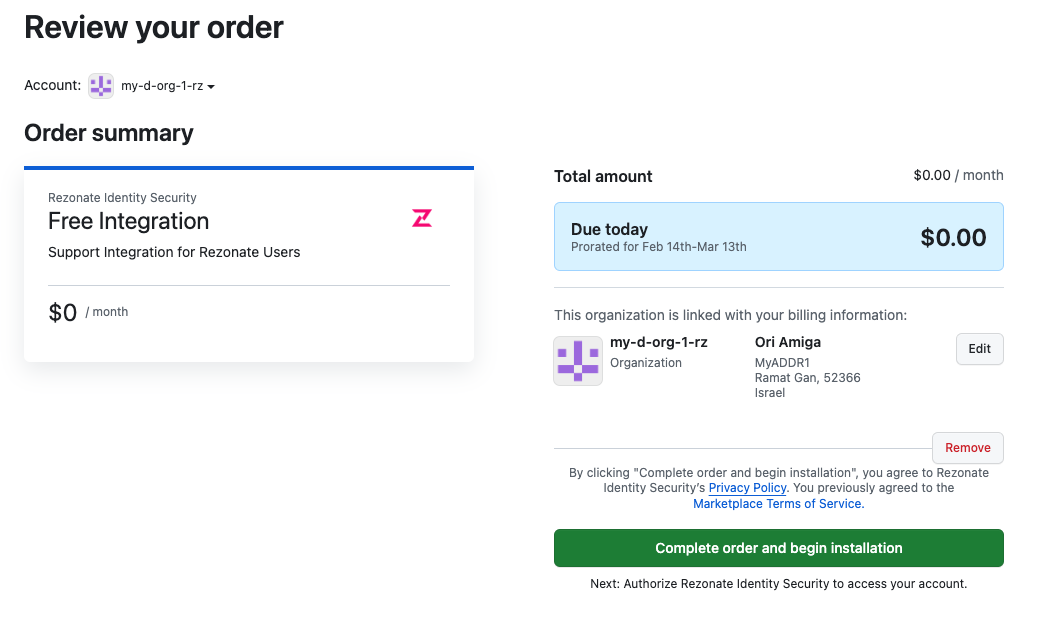
Task: Edit the billing information
Action: click(979, 349)
